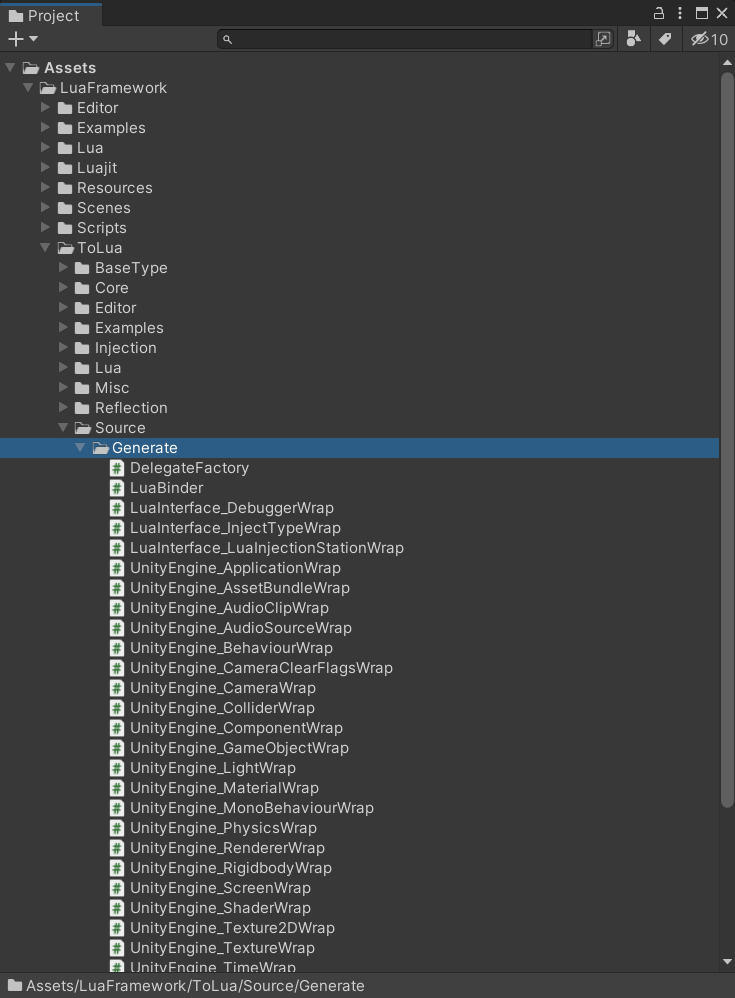
Task: Click the project search field
Action: point(405,39)
